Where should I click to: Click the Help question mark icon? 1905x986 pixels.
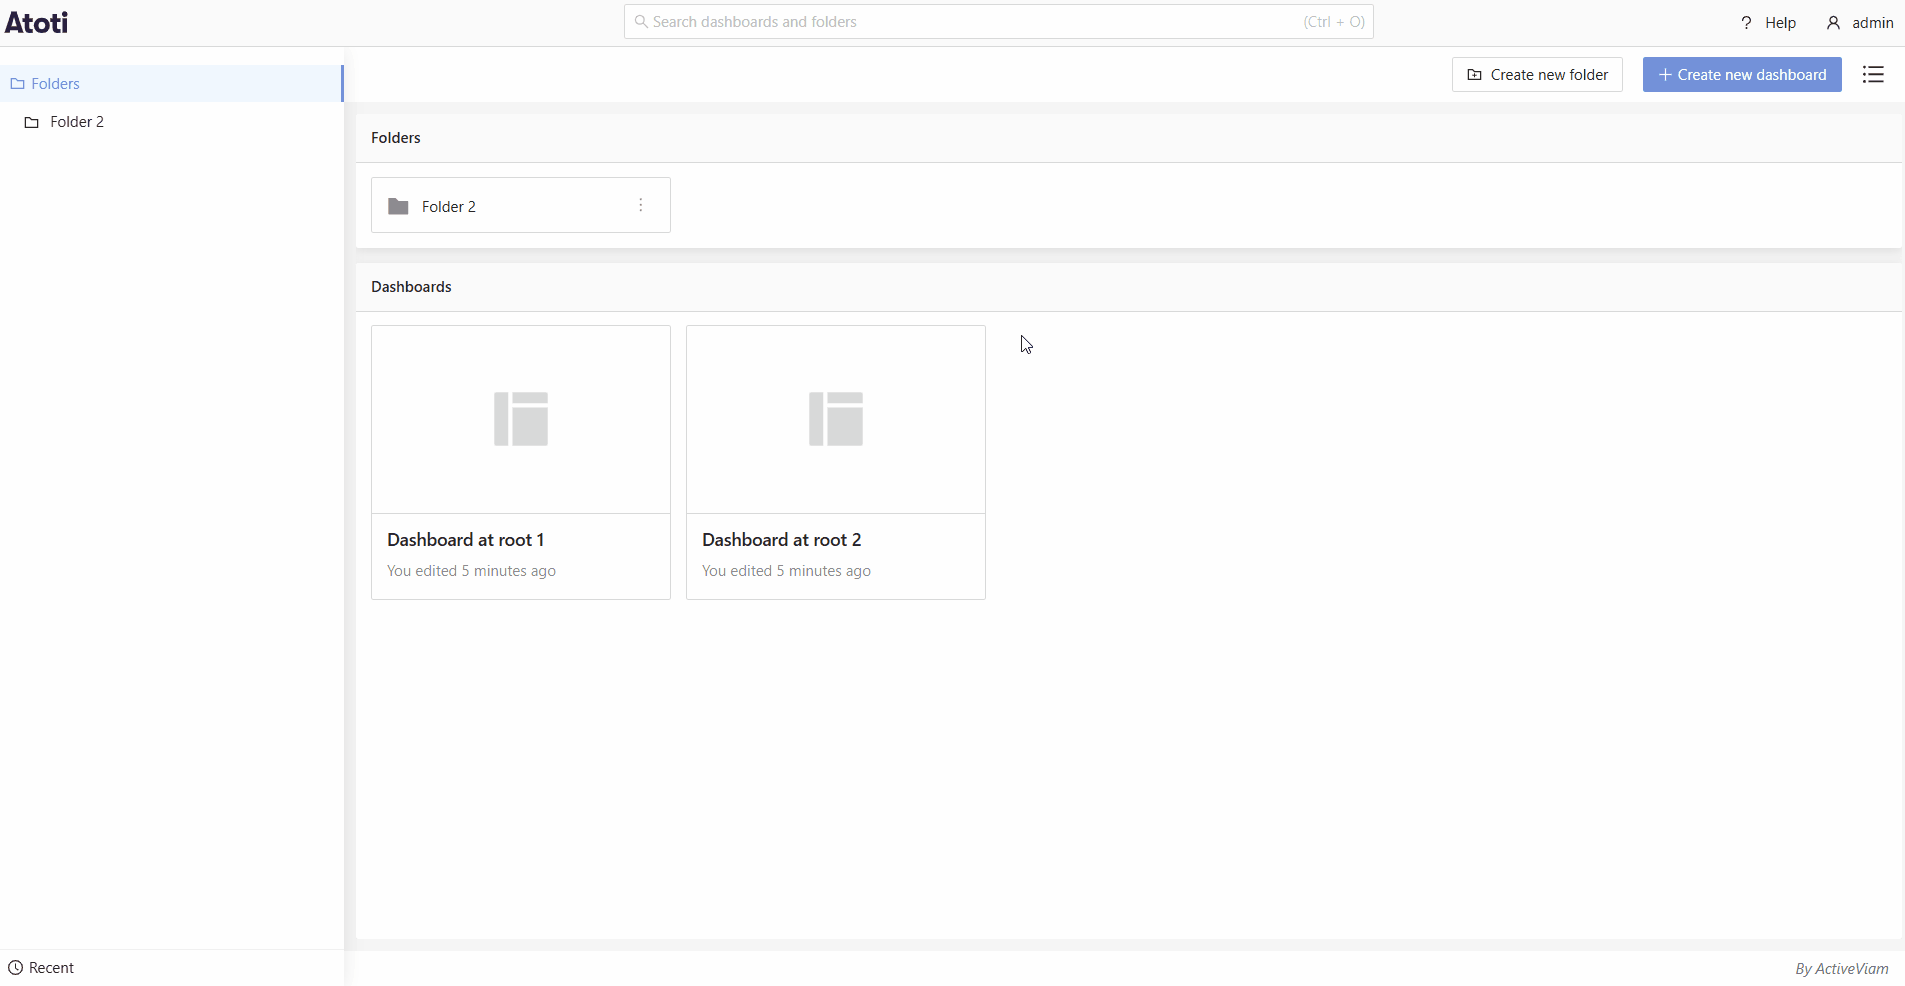(x=1746, y=23)
